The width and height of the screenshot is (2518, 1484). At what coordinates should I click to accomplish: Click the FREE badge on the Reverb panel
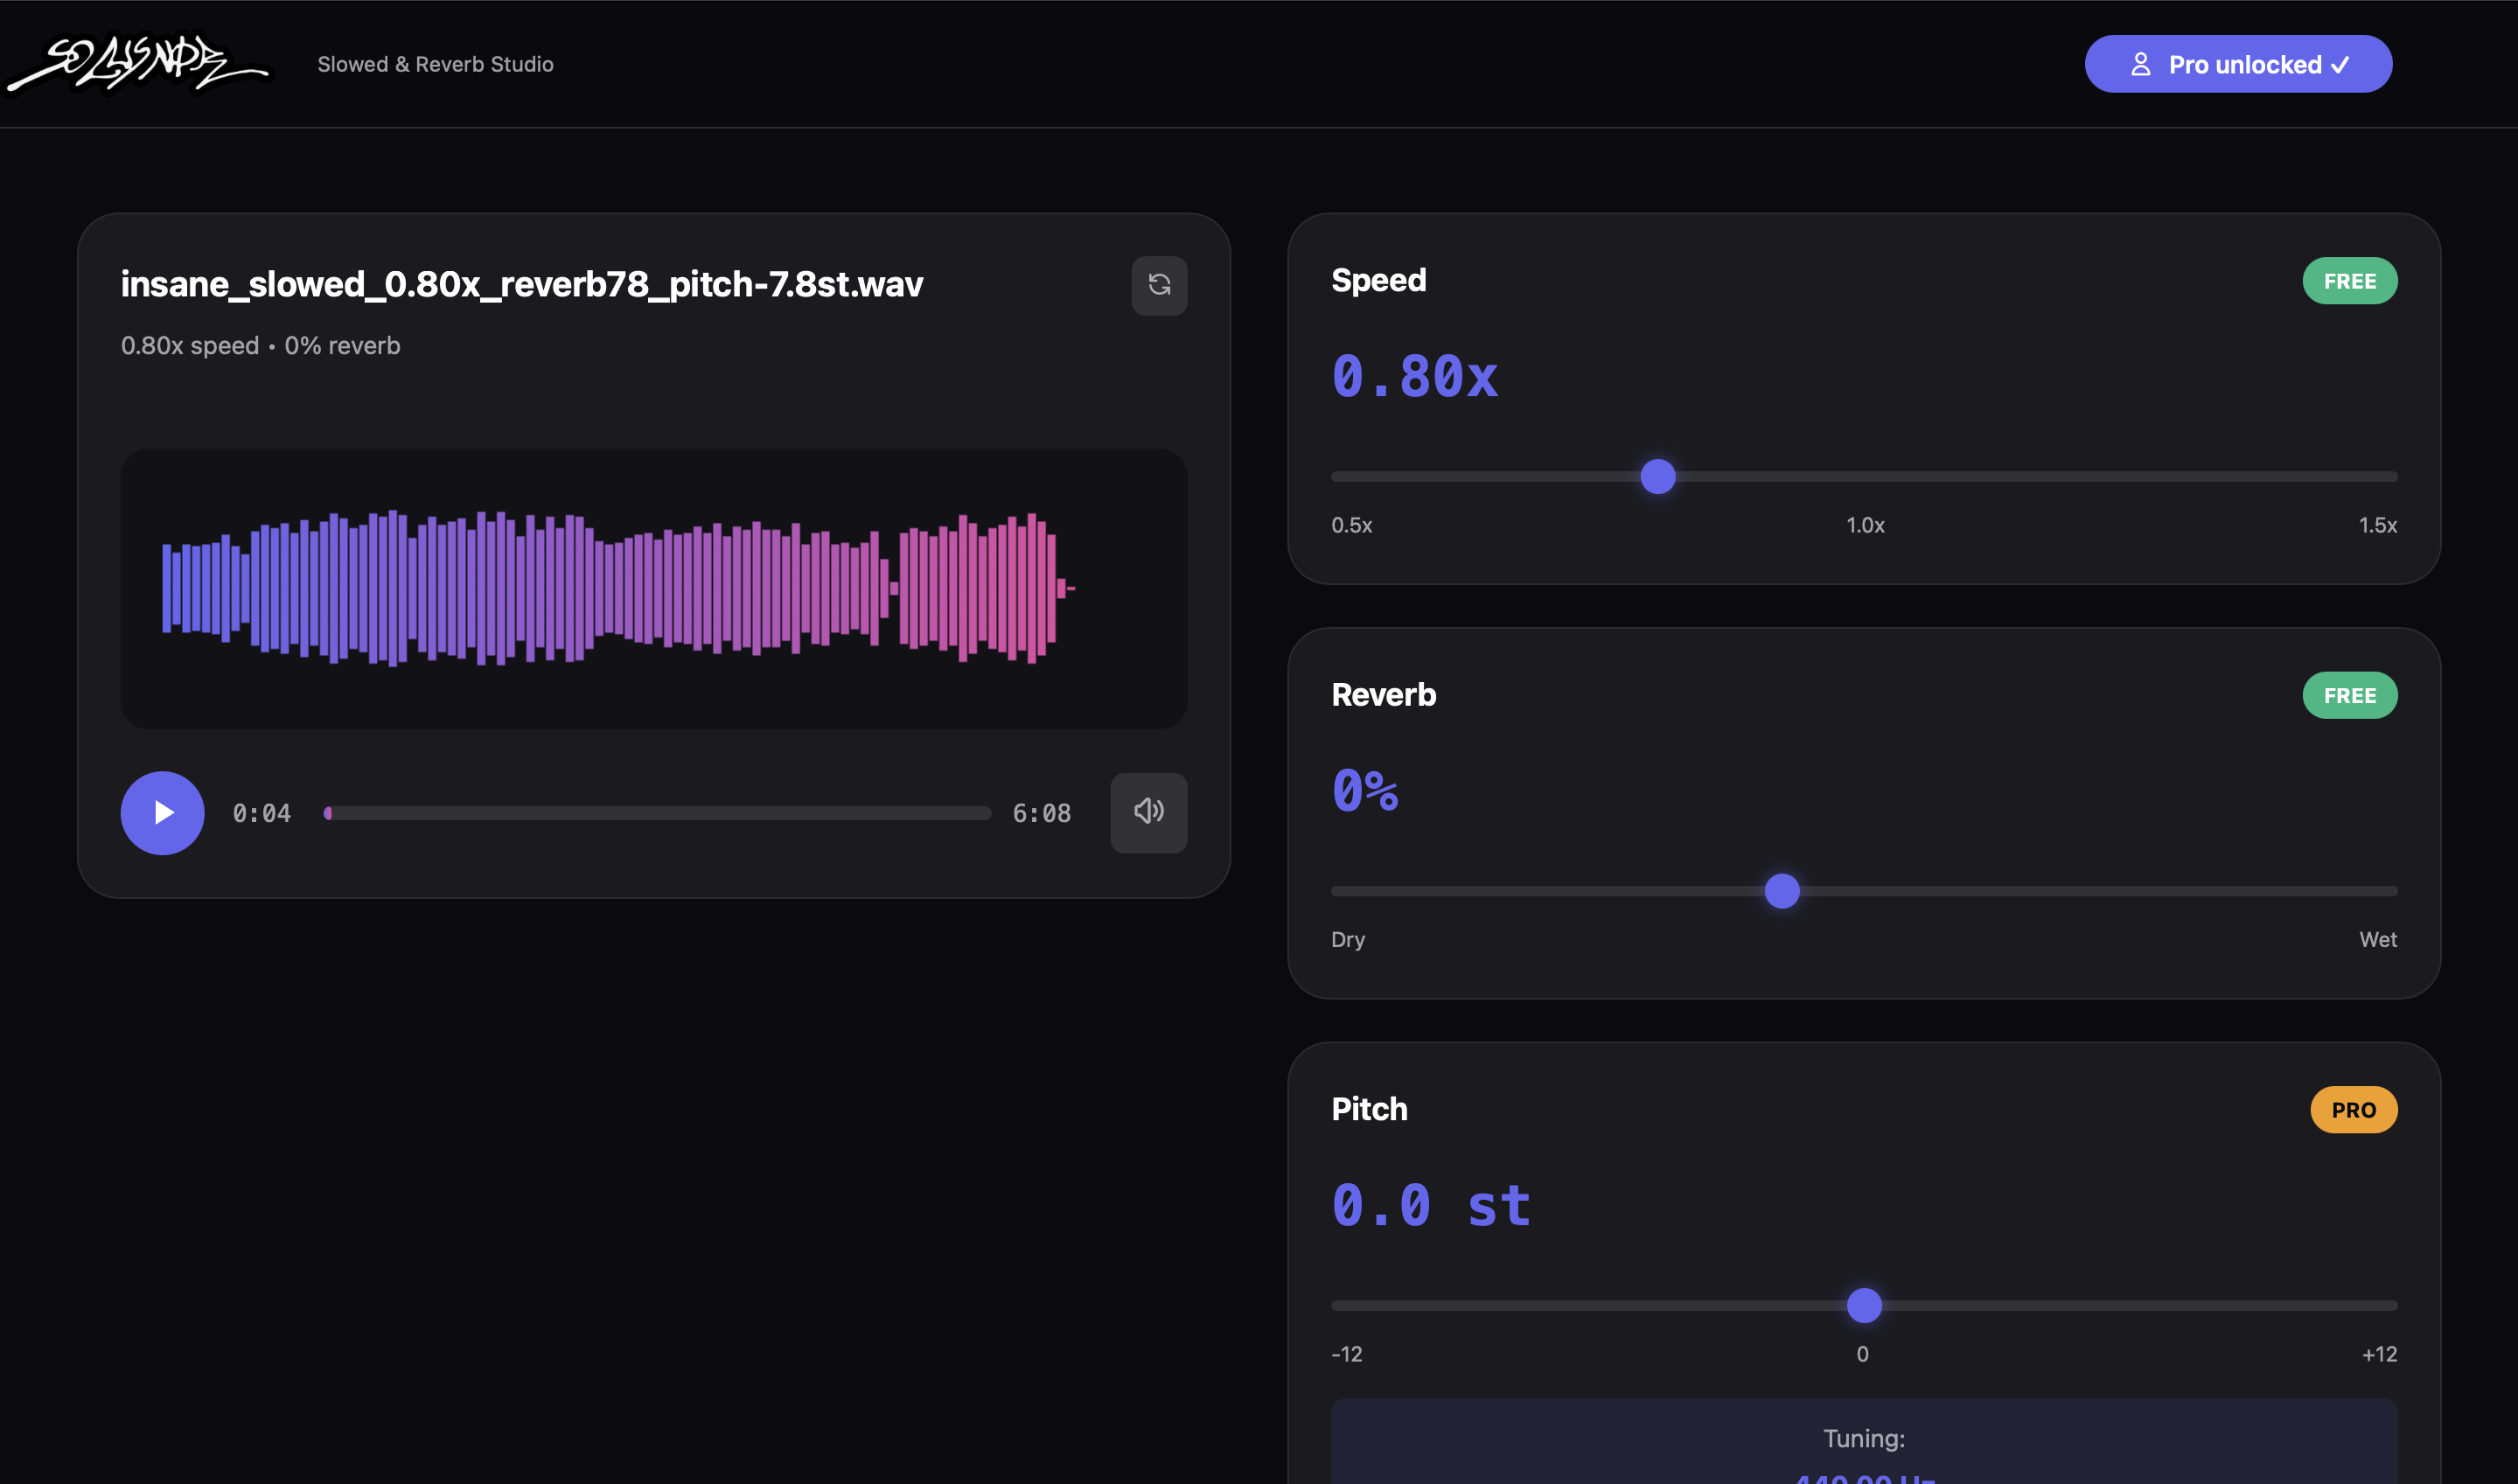[x=2350, y=695]
